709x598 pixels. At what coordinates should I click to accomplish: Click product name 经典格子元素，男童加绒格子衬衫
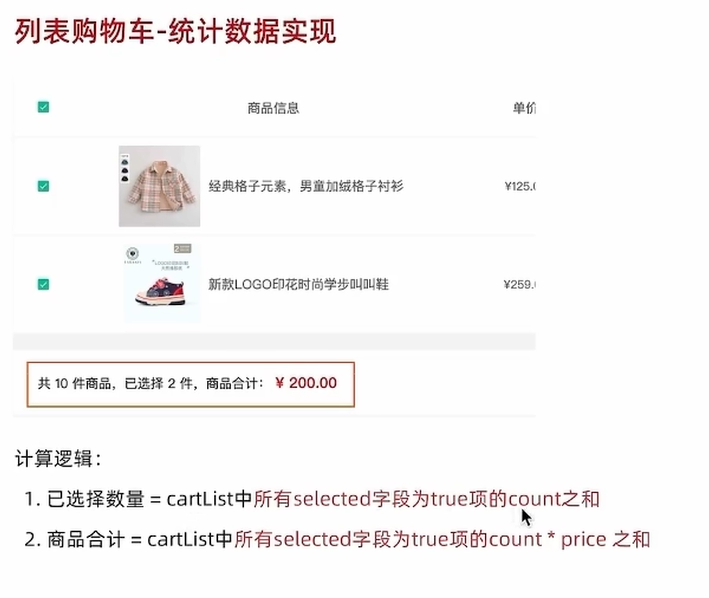pos(306,186)
